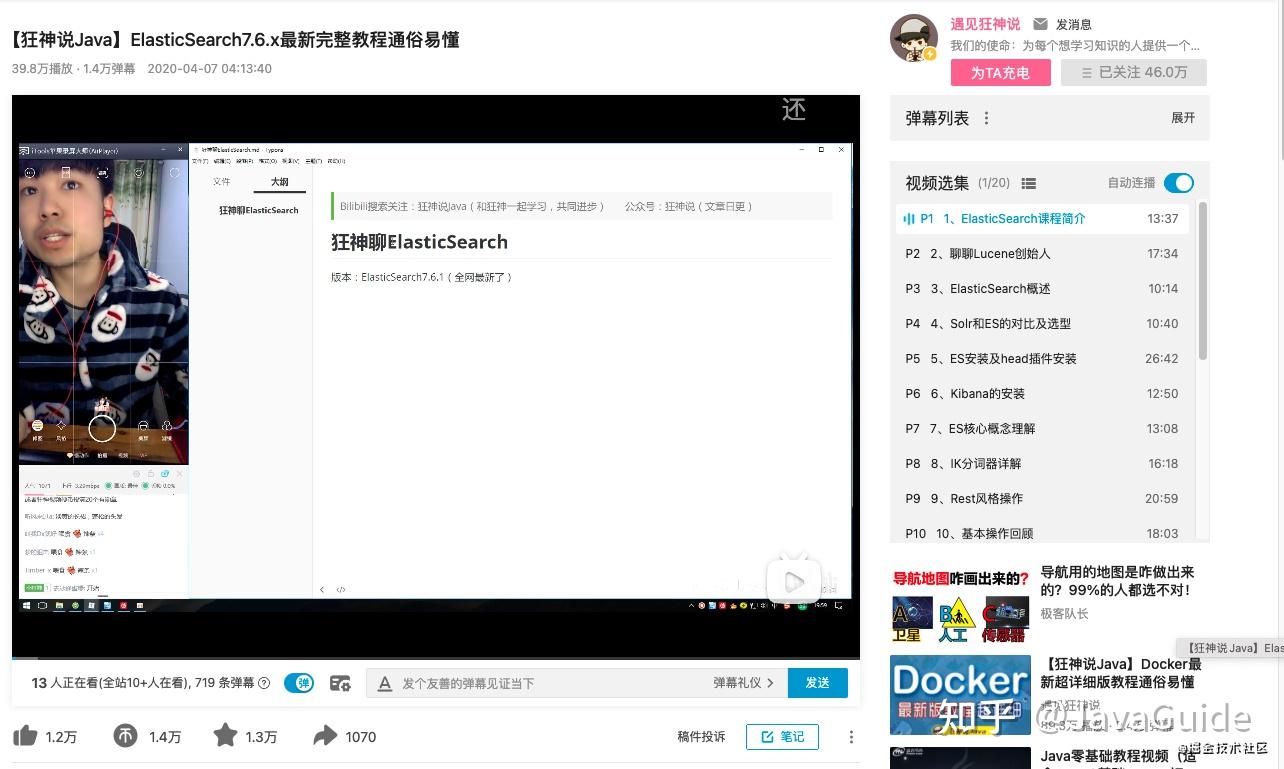Give a coin with the coin icon
This screenshot has height=769, width=1284.
[x=125, y=737]
